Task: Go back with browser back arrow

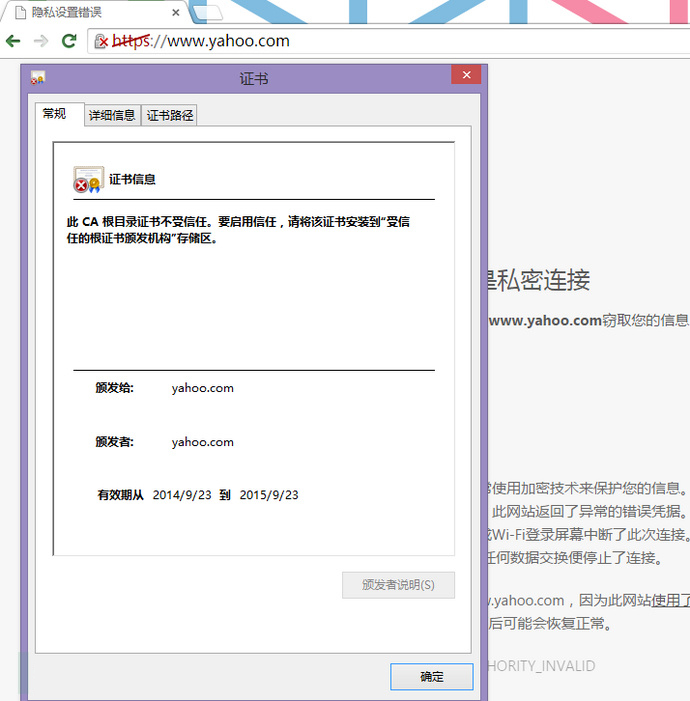Action: tap(13, 41)
